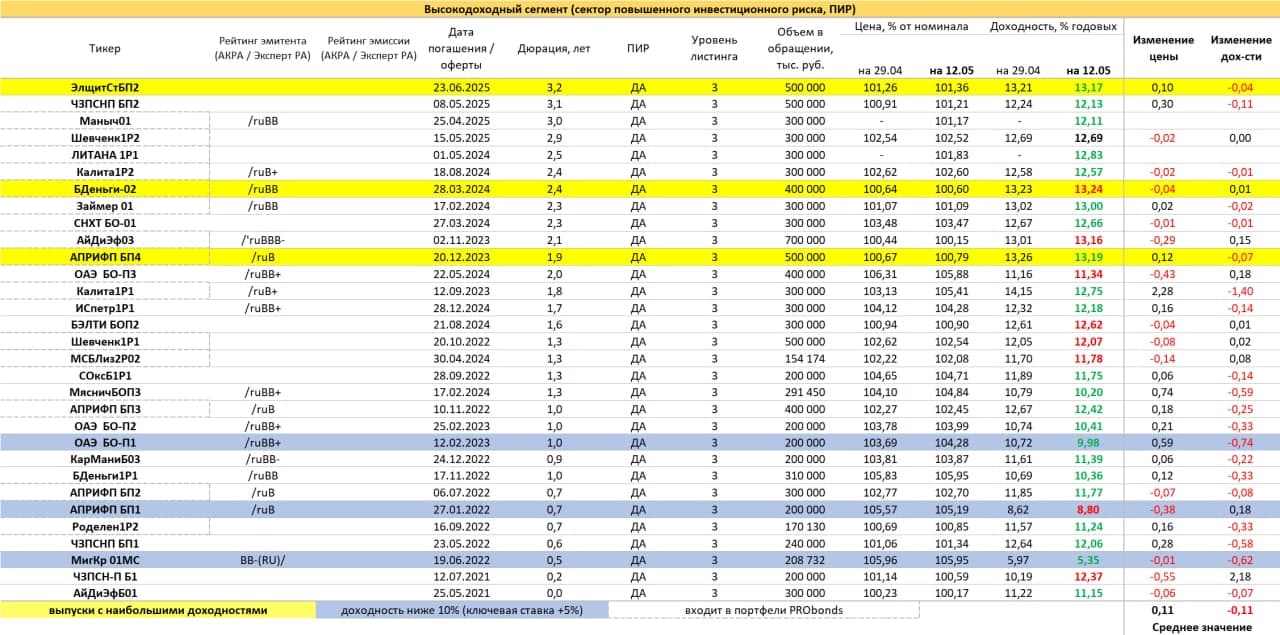Click the ticker cell 'МигКр 01МС'
This screenshot has height=635, width=1280.
(105, 559)
